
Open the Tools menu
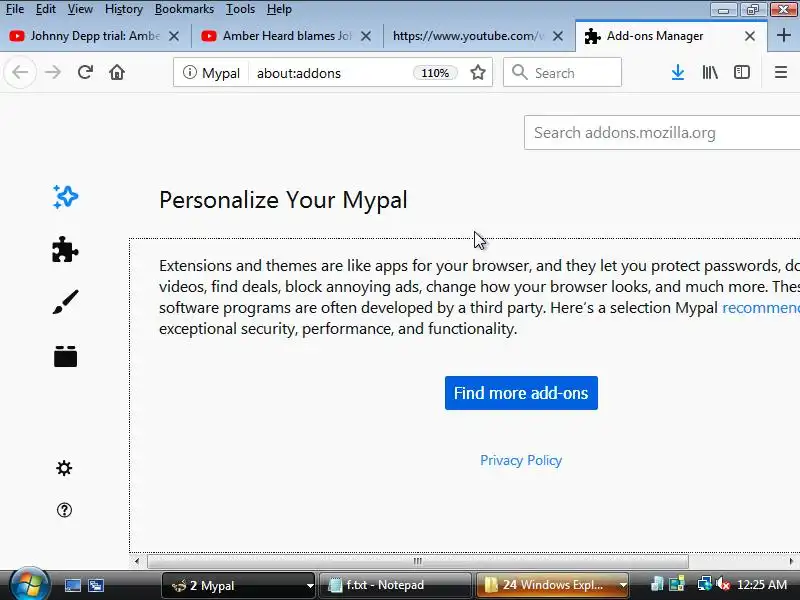[x=240, y=9]
